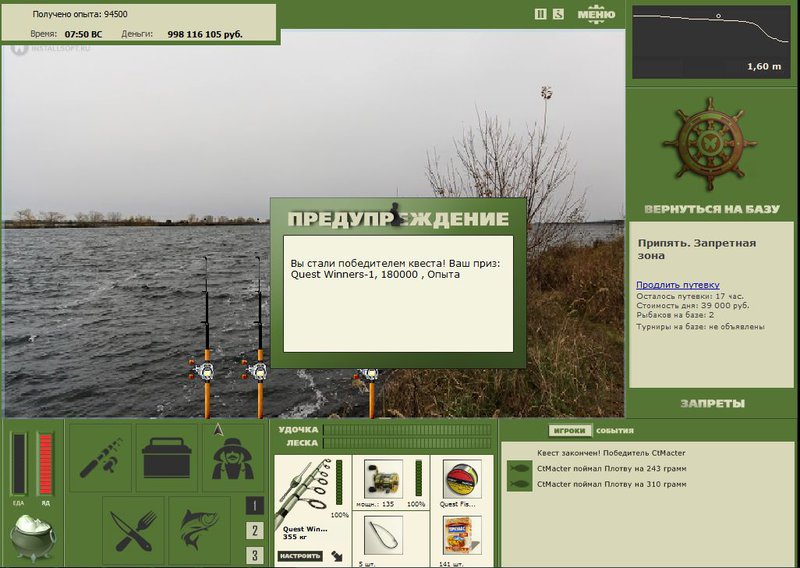Open the fisherman profile icon
Screen dimensions: 800x568
(233, 459)
